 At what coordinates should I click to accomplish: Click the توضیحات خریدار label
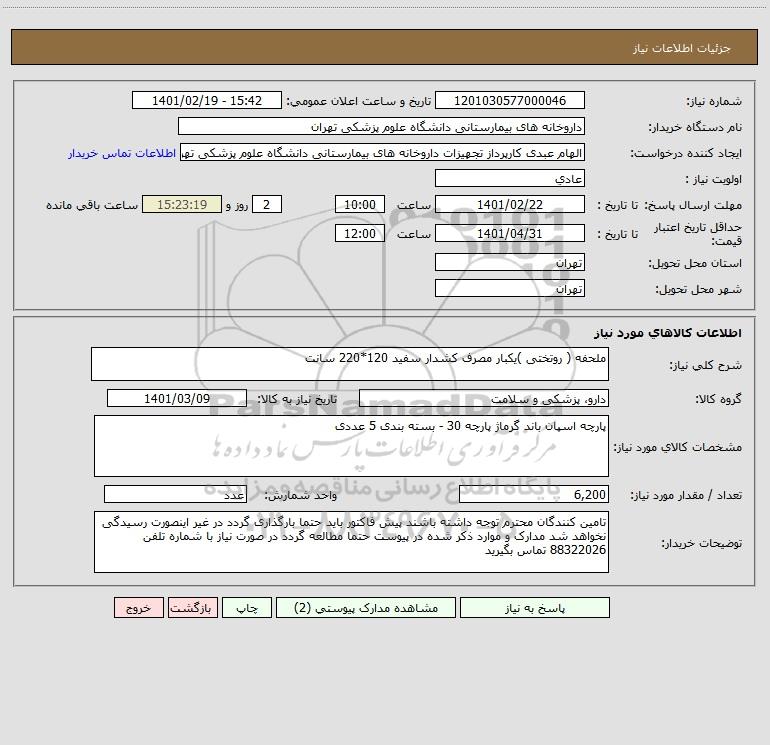[702, 543]
